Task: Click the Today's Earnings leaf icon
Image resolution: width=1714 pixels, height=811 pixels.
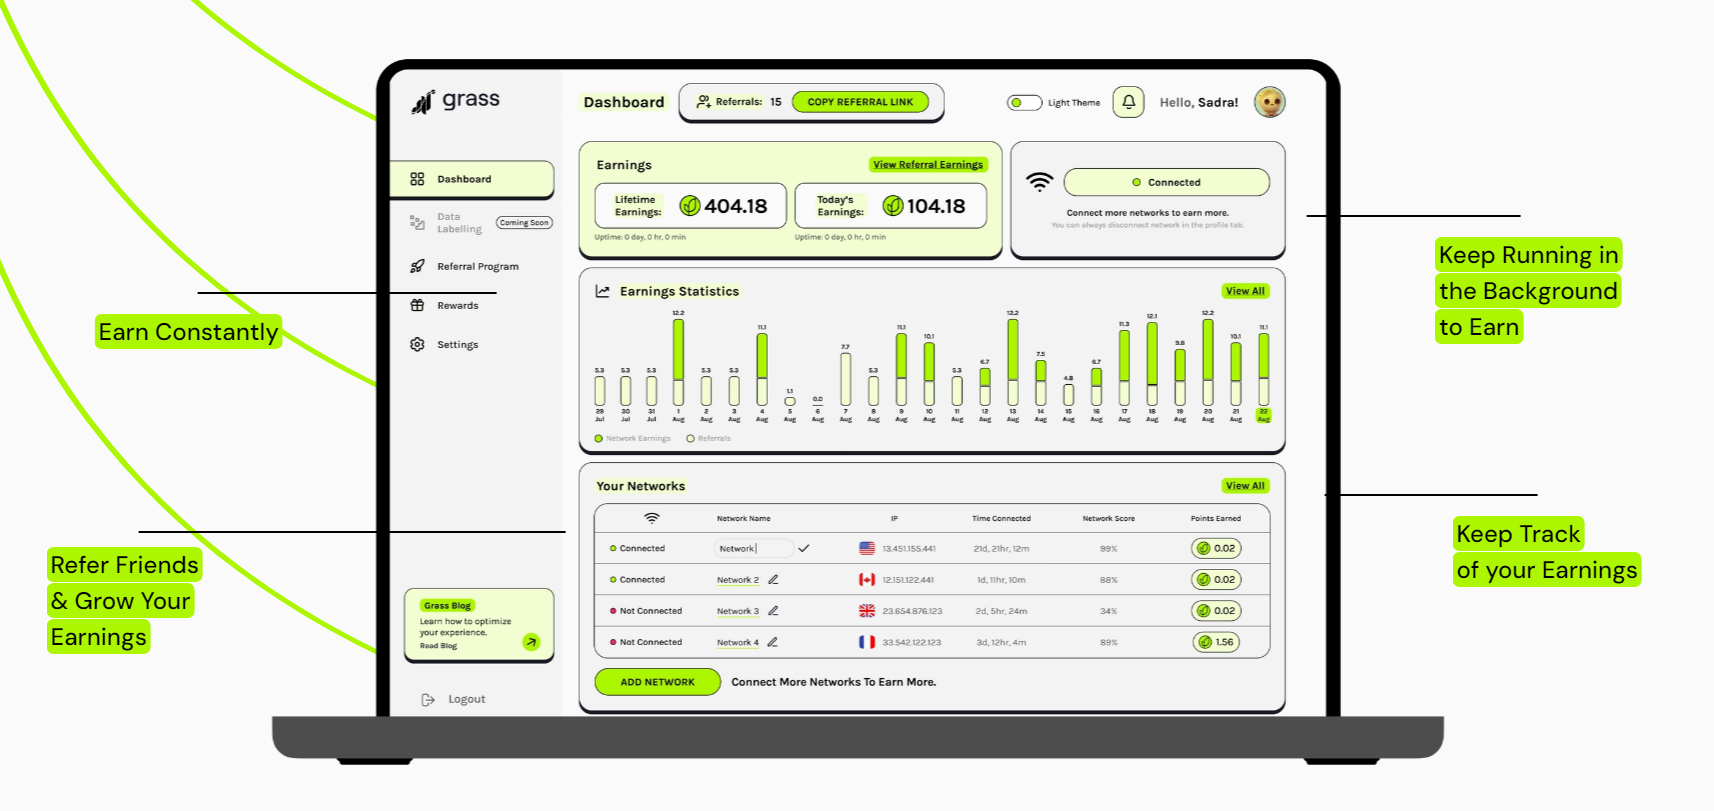Action: pos(893,206)
